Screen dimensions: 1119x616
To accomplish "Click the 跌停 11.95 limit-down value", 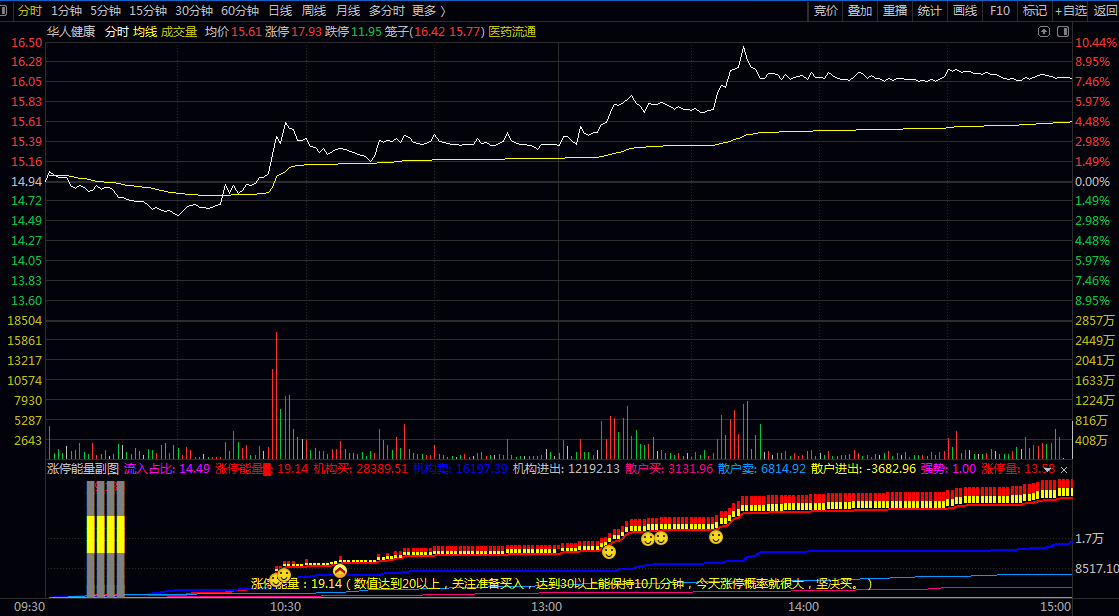I will click(x=353, y=31).
